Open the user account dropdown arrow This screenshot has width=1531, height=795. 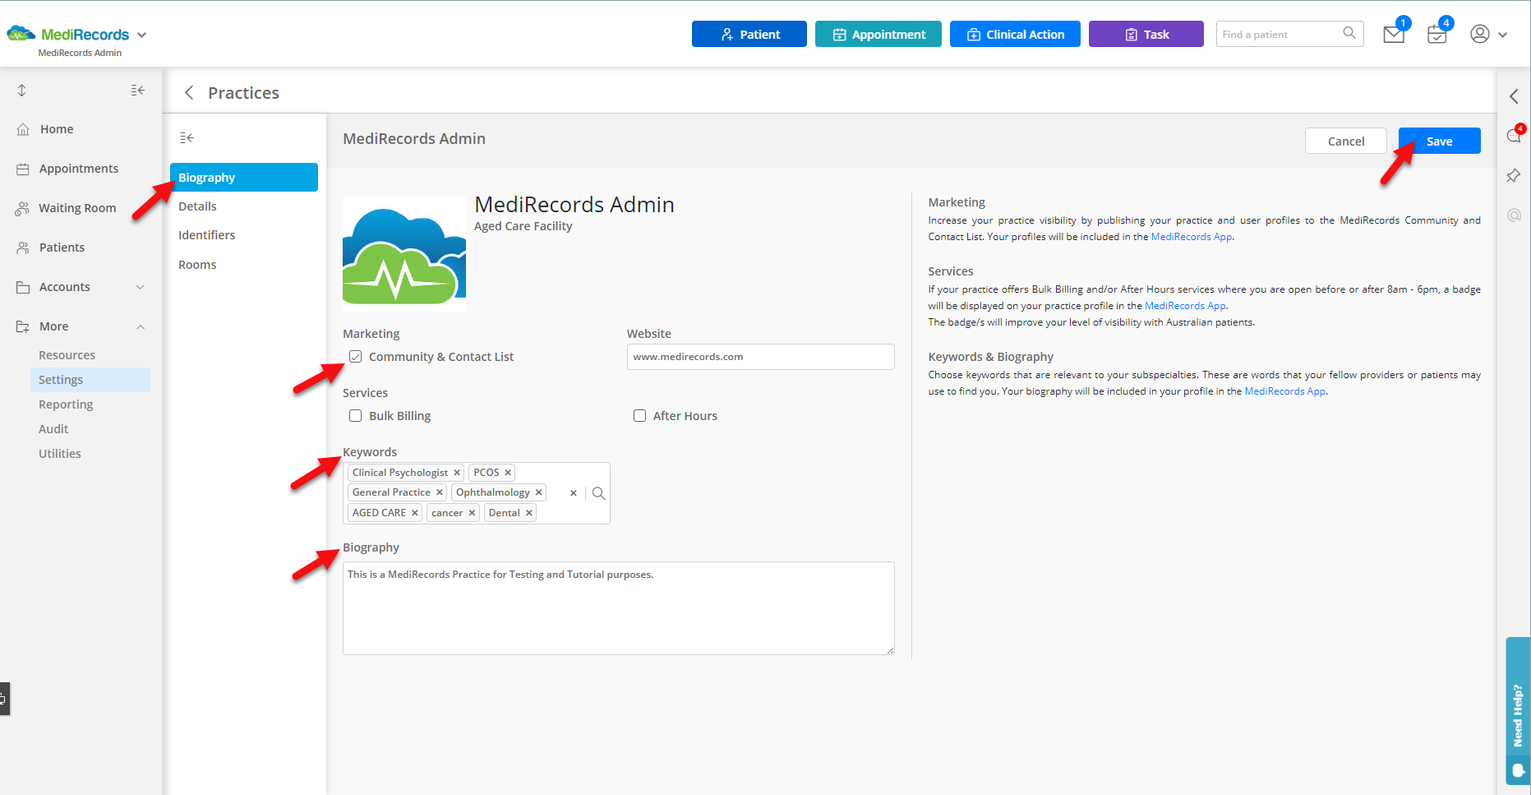coord(1502,35)
